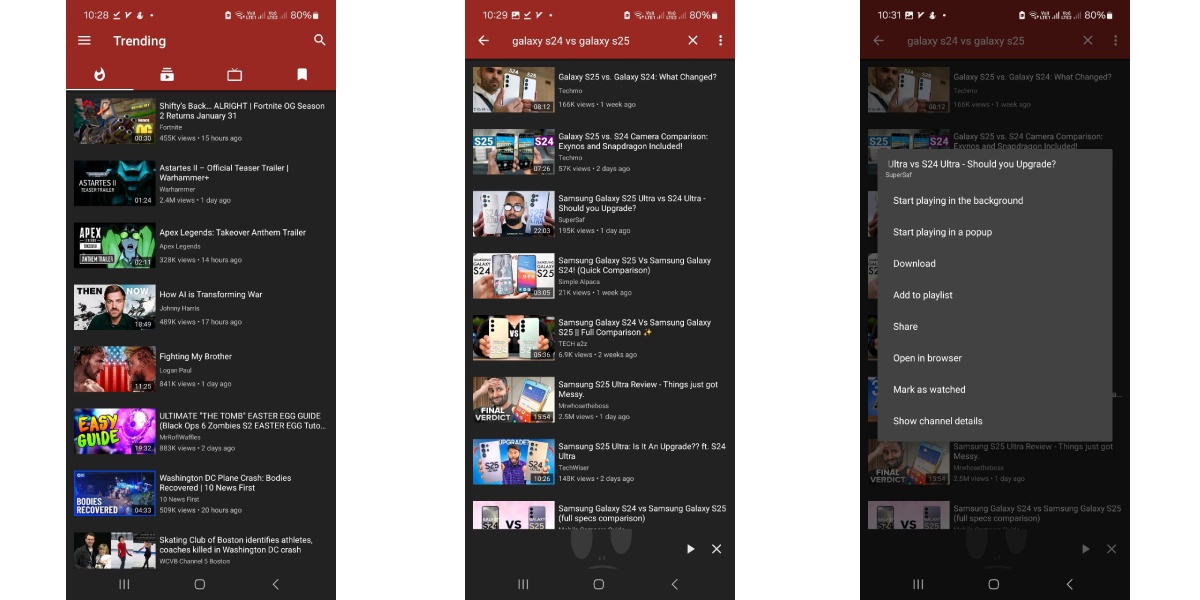
Task: Open ULTIMATE THE TOMB Easter Egg Guide
Action: 201,431
